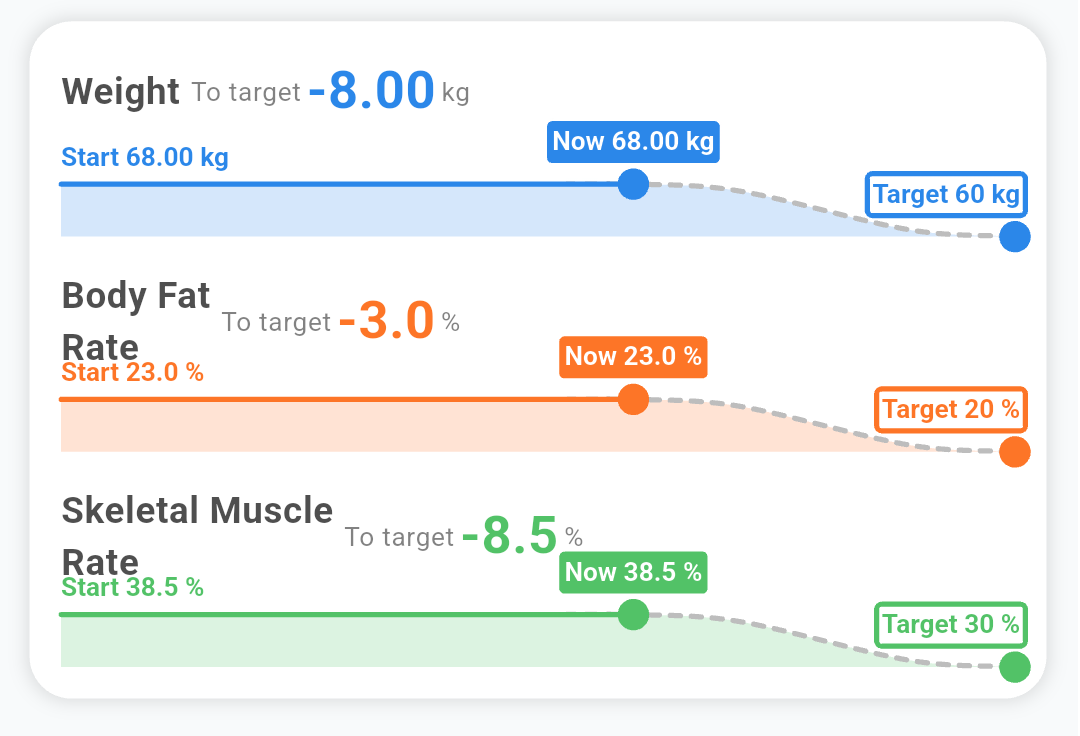The width and height of the screenshot is (1080, 736).
Task: Open the Body Fat Rate heading
Action: [136, 320]
